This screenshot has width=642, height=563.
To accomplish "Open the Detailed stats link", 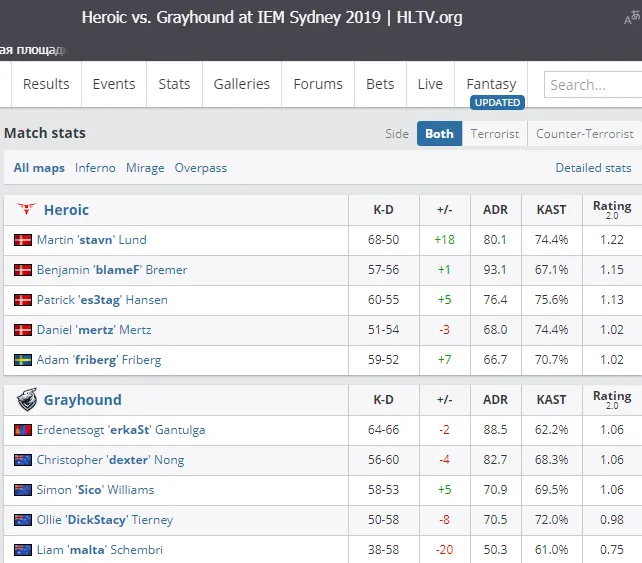I will pos(593,168).
